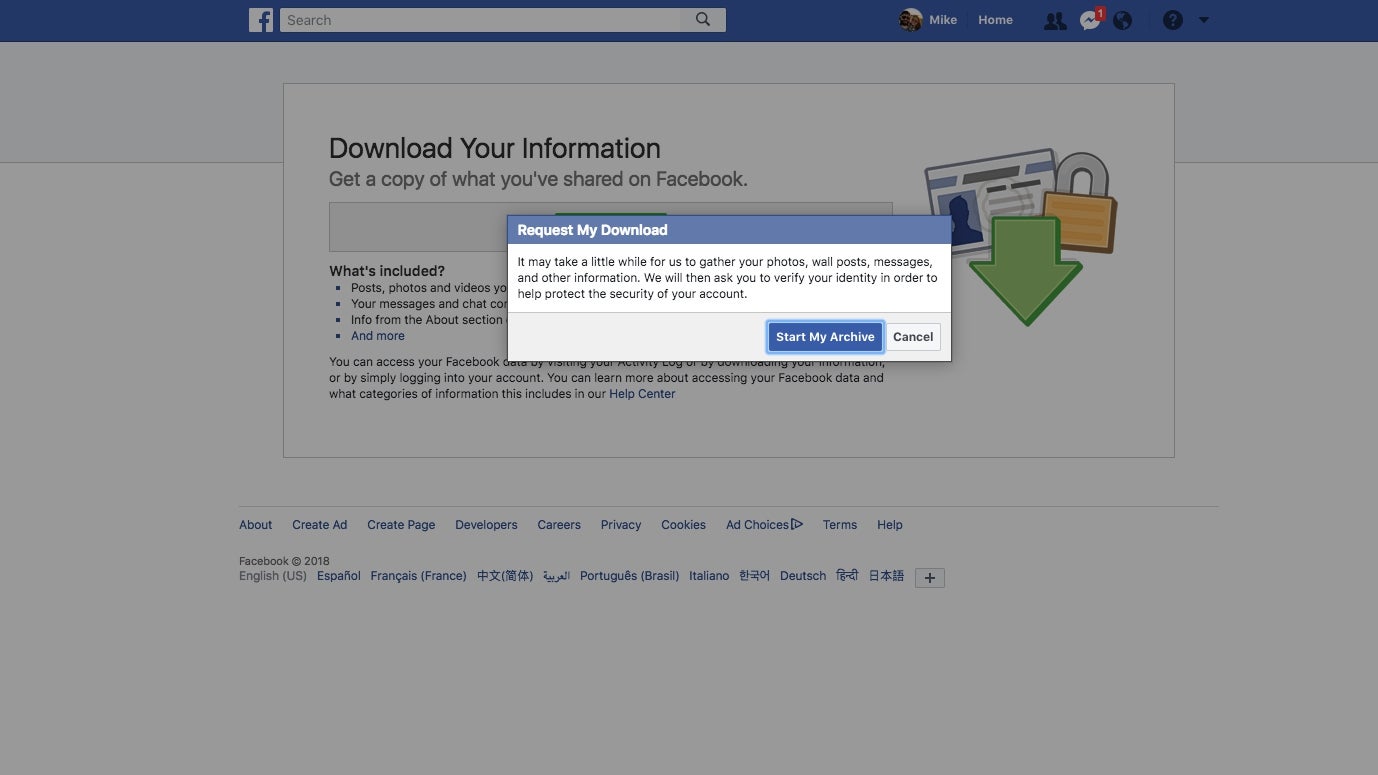Image resolution: width=1378 pixels, height=775 pixels.
Task: Open the Friend Requests icon
Action: 1054,20
